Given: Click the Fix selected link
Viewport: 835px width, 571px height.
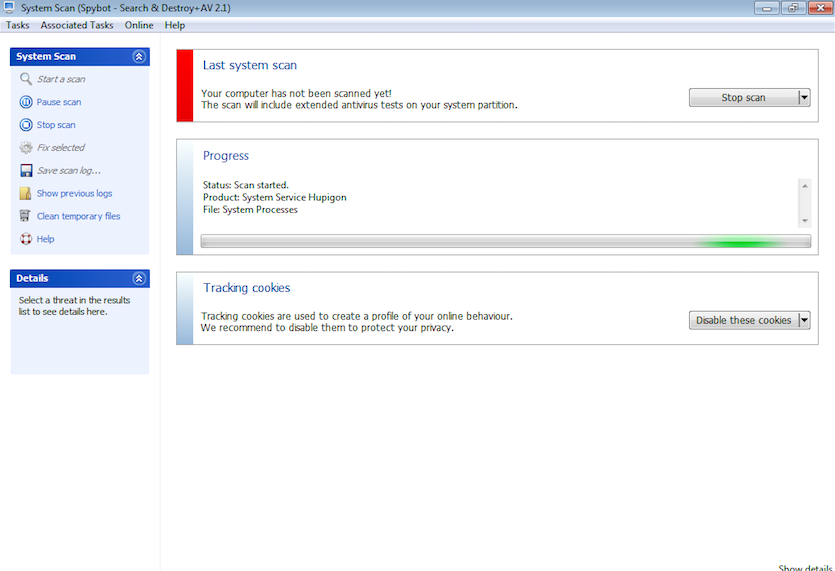Looking at the screenshot, I should 61,148.
